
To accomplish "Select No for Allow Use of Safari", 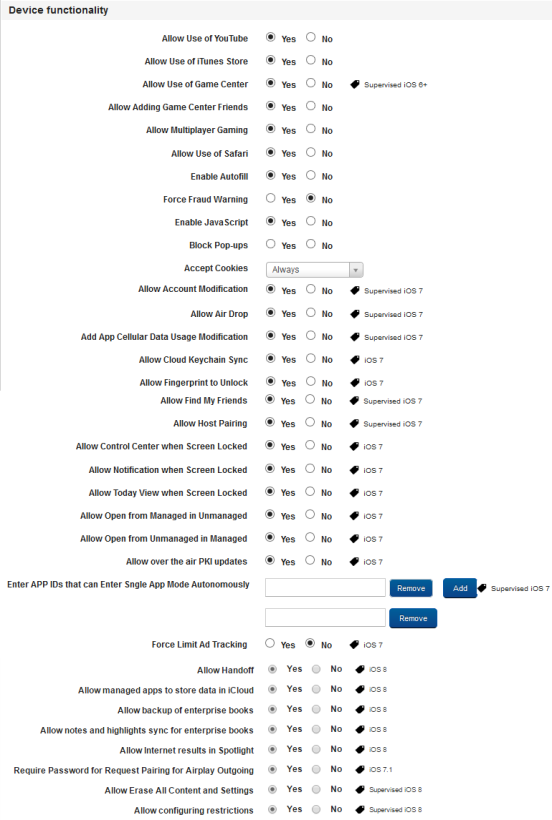I will pyautogui.click(x=310, y=152).
